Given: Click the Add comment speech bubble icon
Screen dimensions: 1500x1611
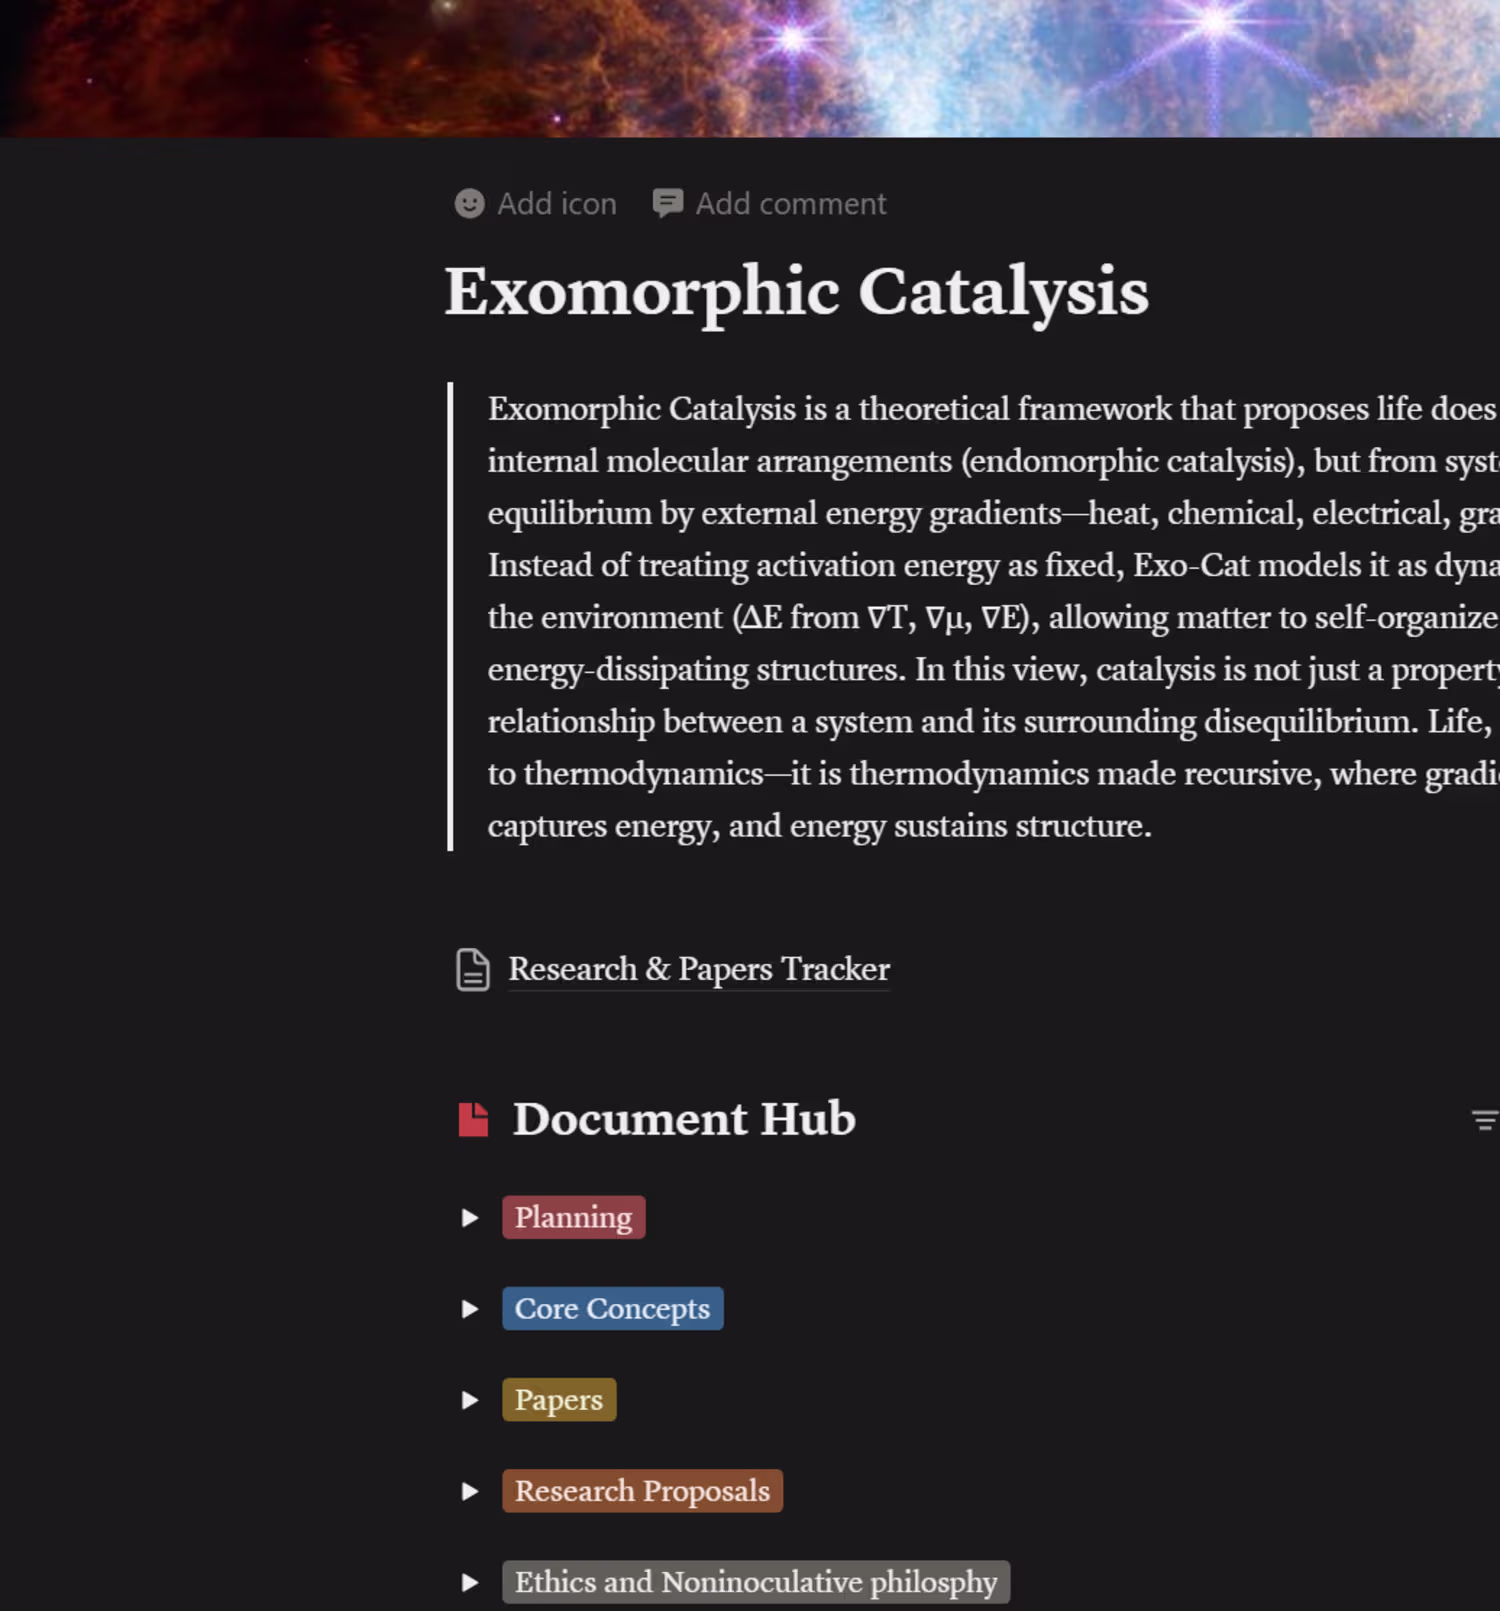Looking at the screenshot, I should 667,203.
